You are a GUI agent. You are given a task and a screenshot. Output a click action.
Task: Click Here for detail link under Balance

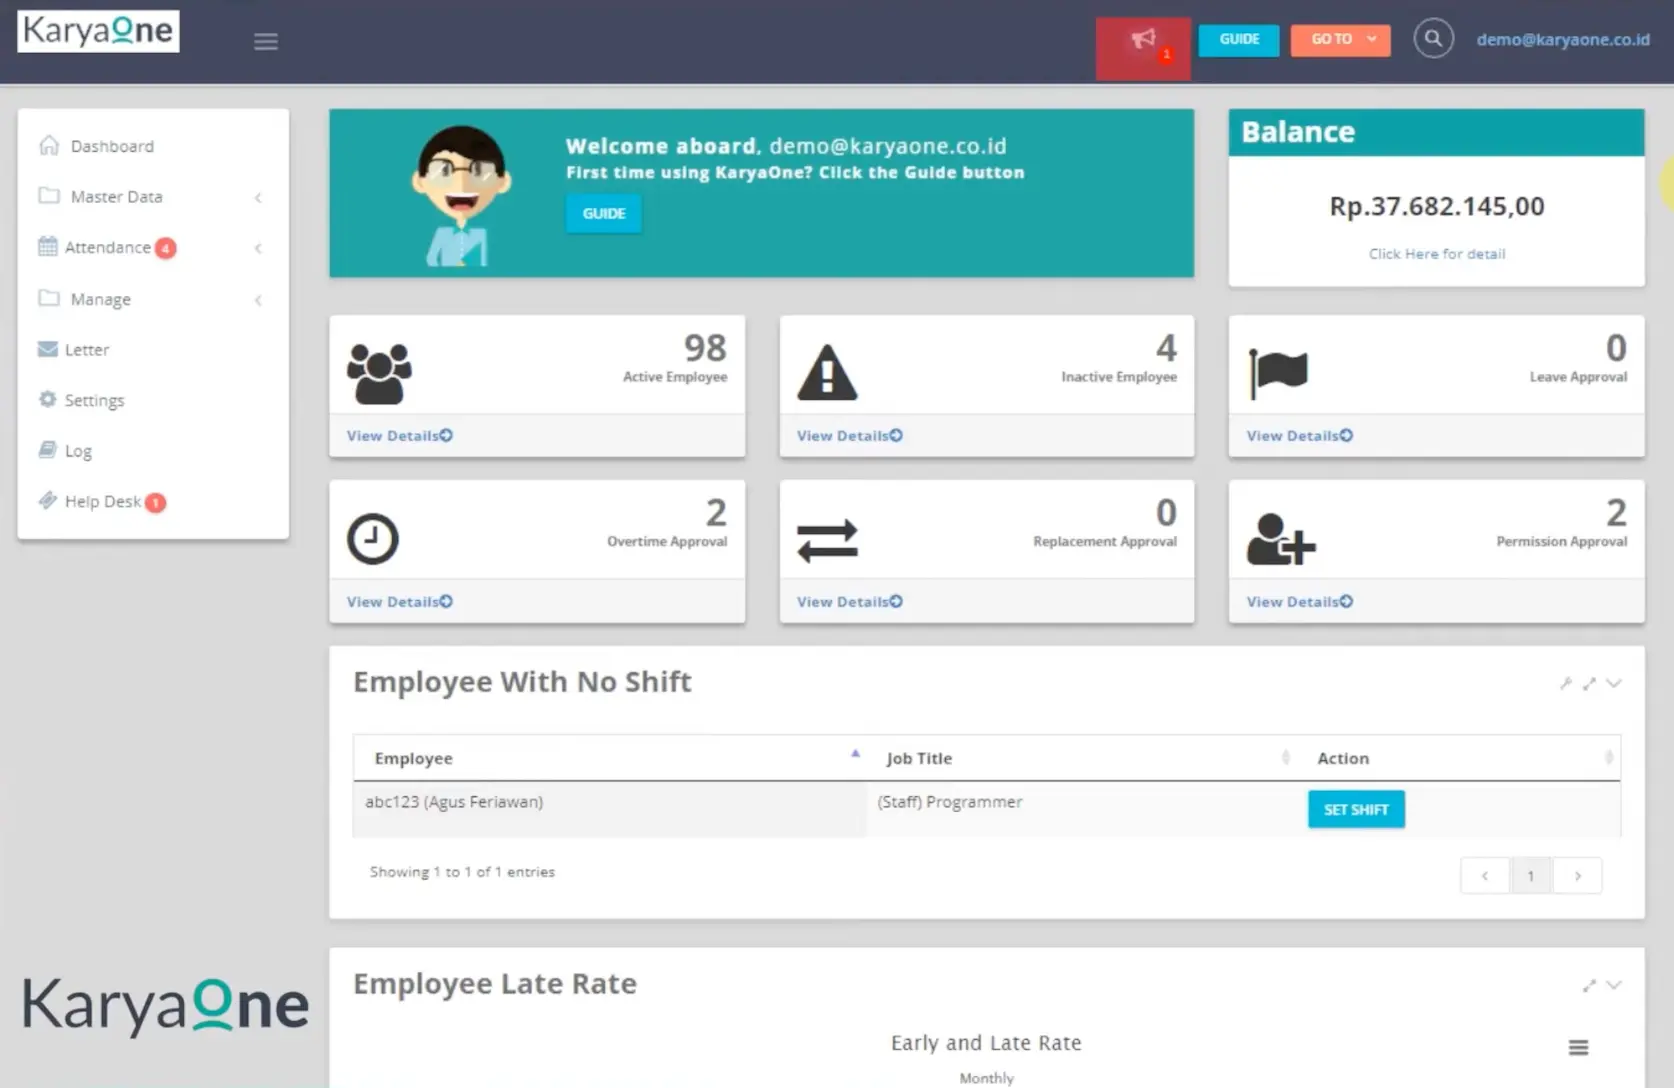1436,253
